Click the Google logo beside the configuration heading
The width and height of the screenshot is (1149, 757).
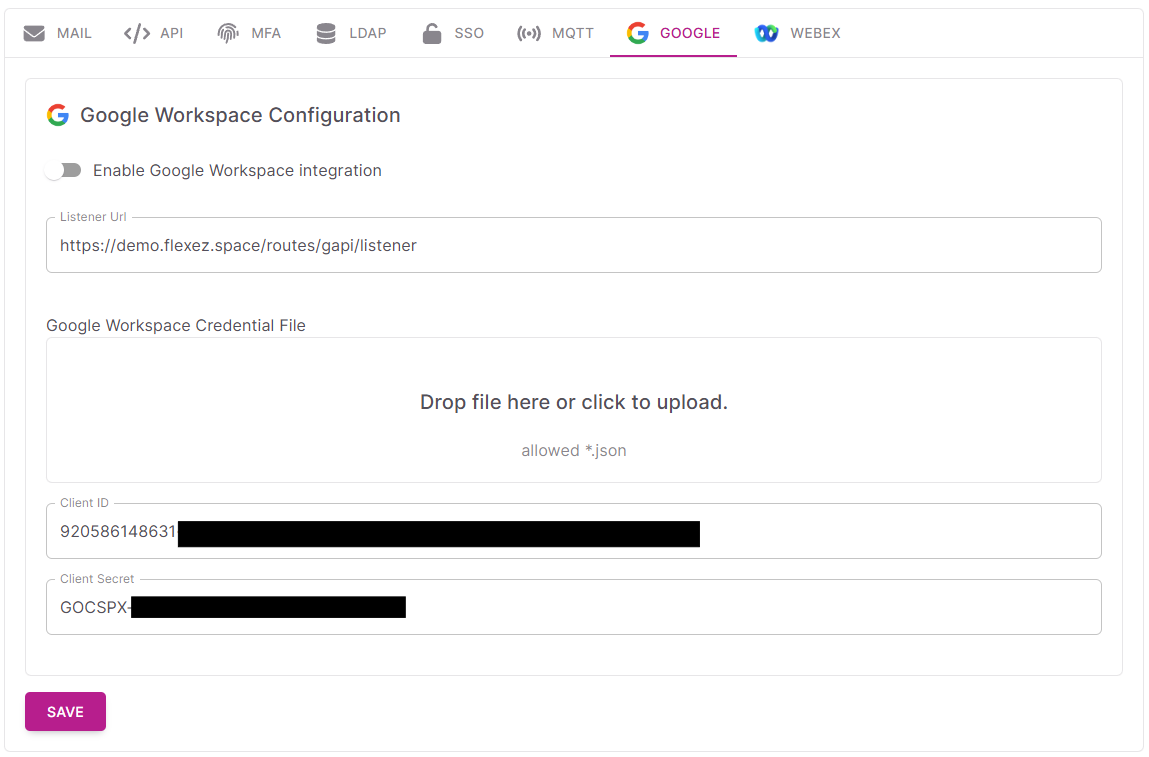point(58,115)
